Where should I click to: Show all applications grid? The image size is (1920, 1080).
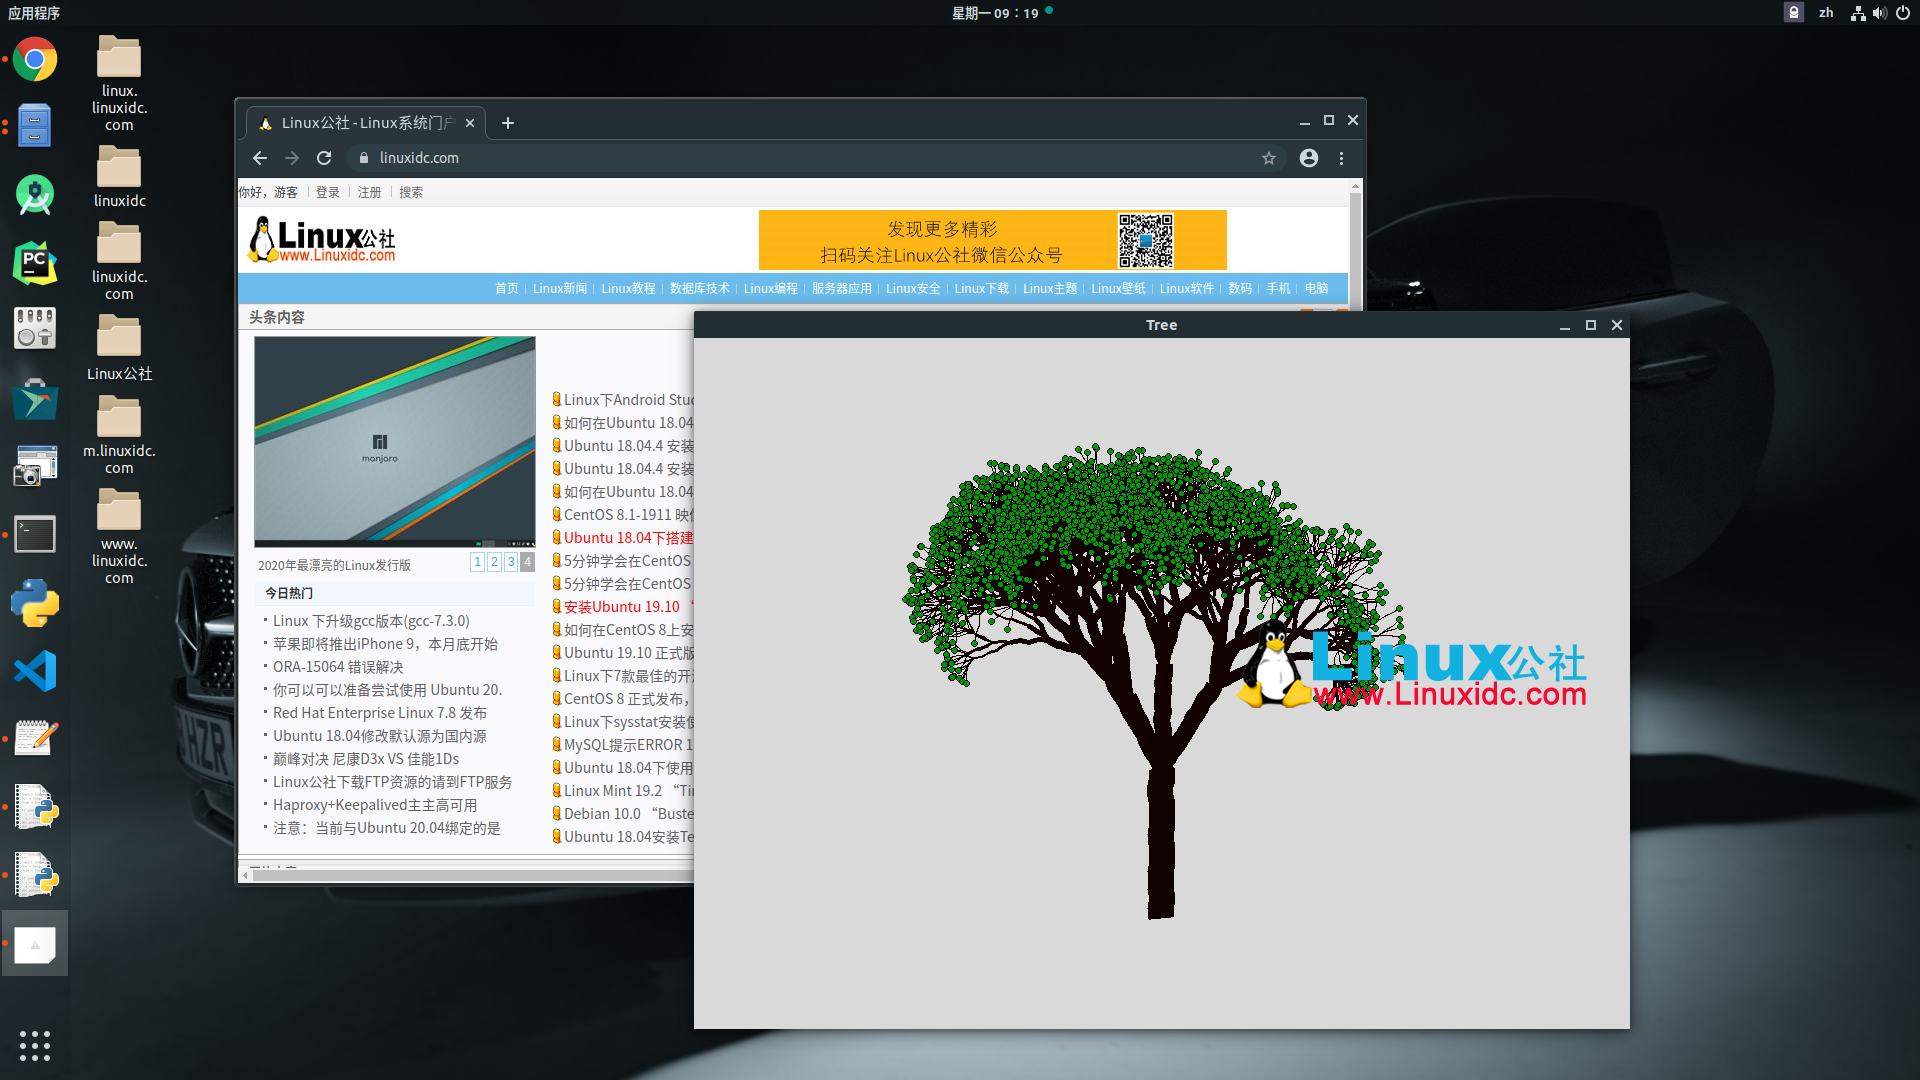point(35,1045)
